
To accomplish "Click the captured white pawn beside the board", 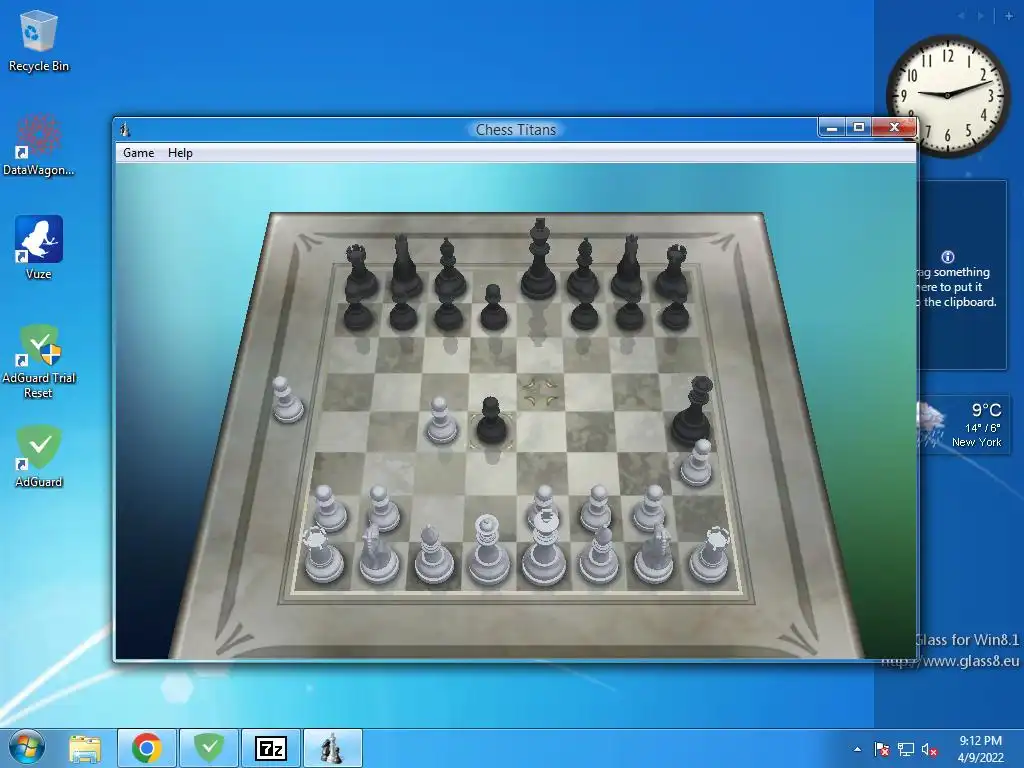I will [287, 400].
